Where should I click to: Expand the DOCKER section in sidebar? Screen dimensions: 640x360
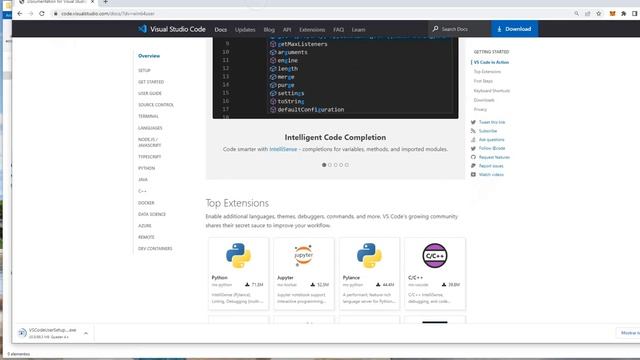pos(146,203)
